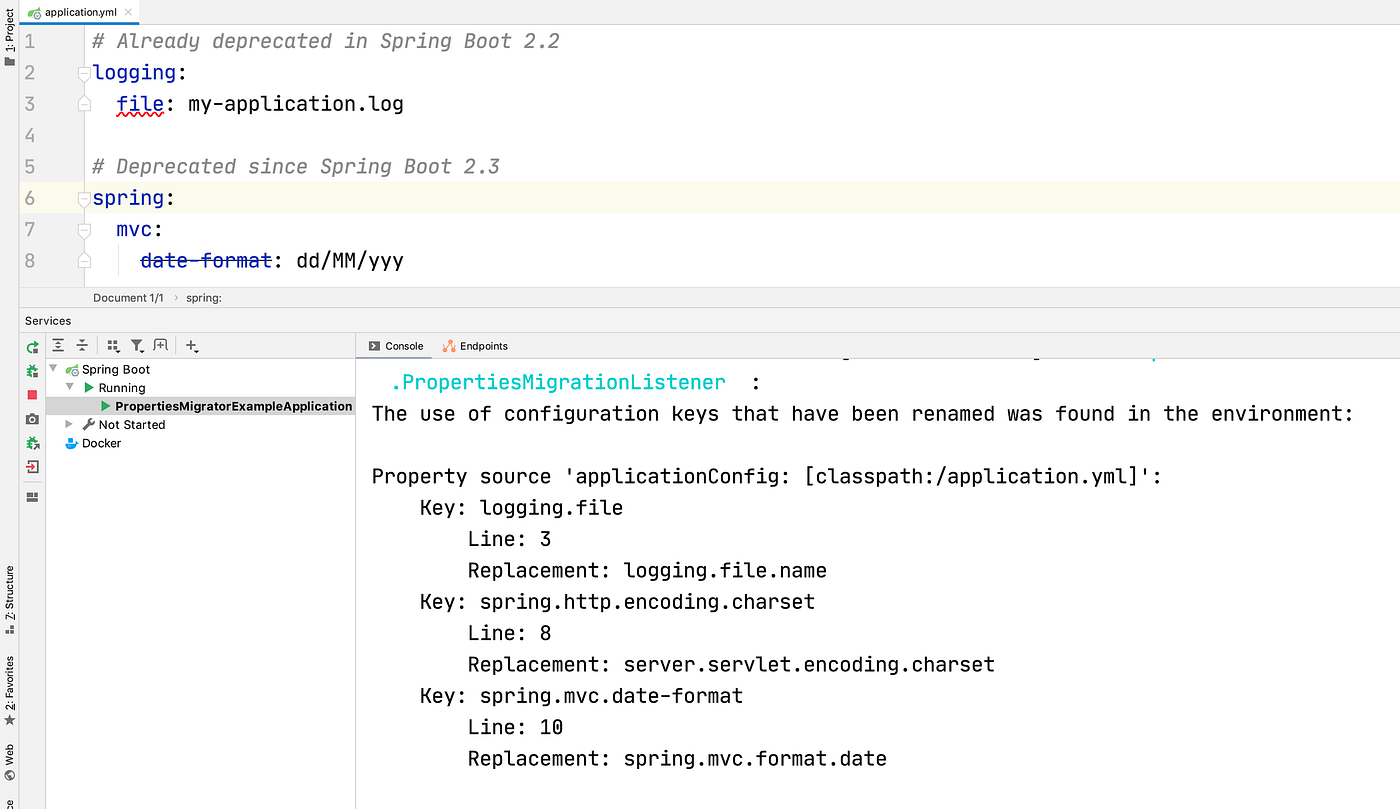Expand all services in the tree
The width and height of the screenshot is (1400, 809).
[58, 346]
